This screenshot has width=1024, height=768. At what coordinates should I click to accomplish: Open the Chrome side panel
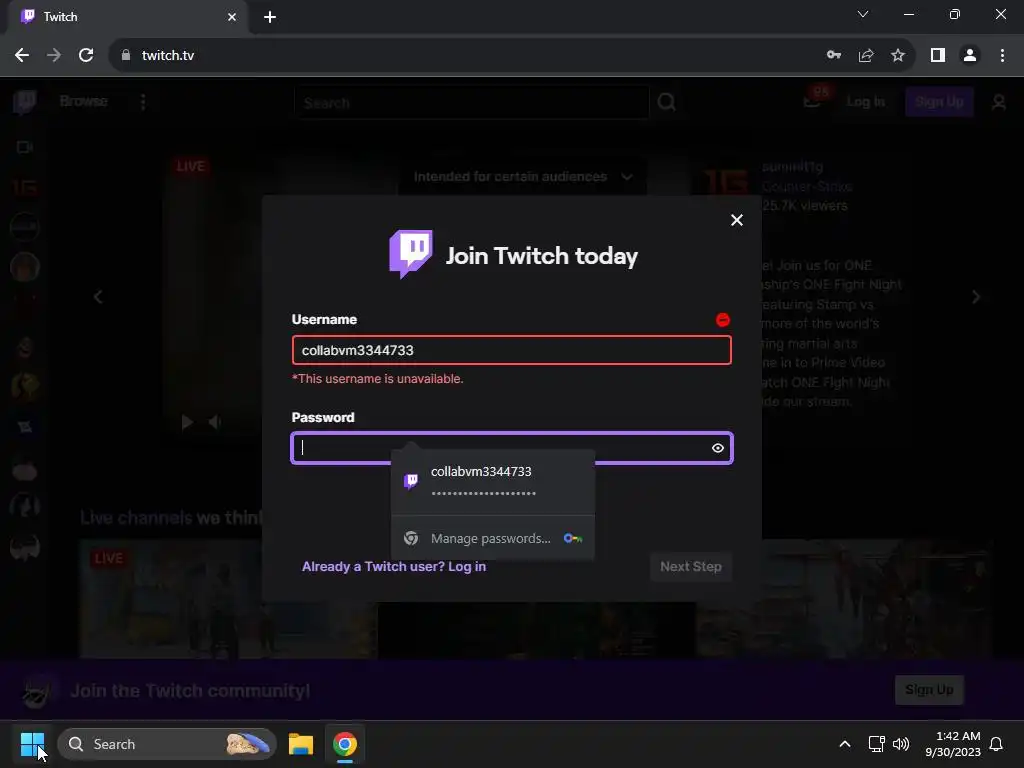pos(938,56)
